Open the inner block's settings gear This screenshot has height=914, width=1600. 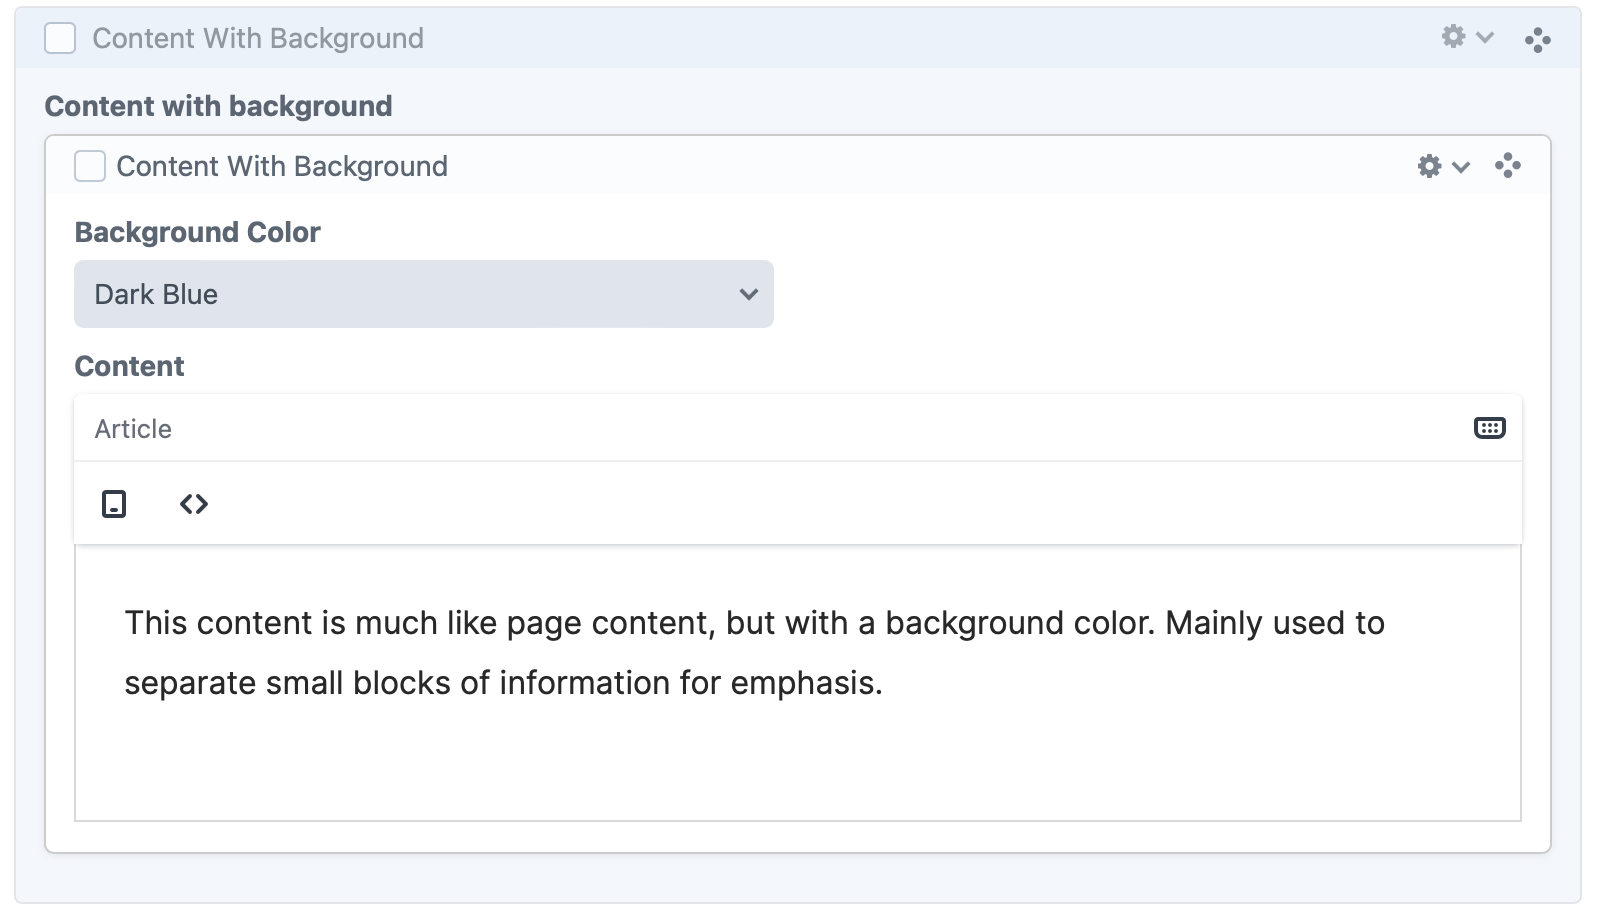point(1429,166)
